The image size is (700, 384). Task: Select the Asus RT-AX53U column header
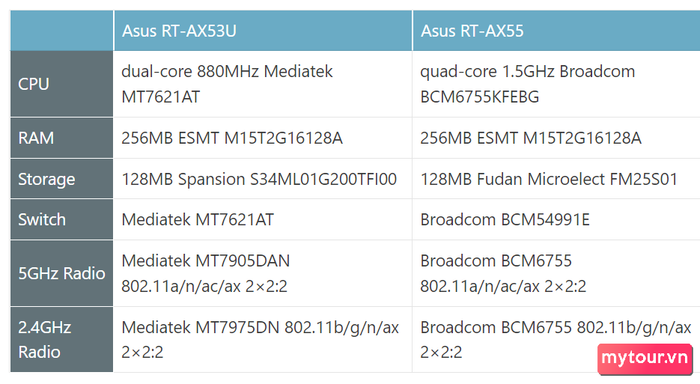263,31
